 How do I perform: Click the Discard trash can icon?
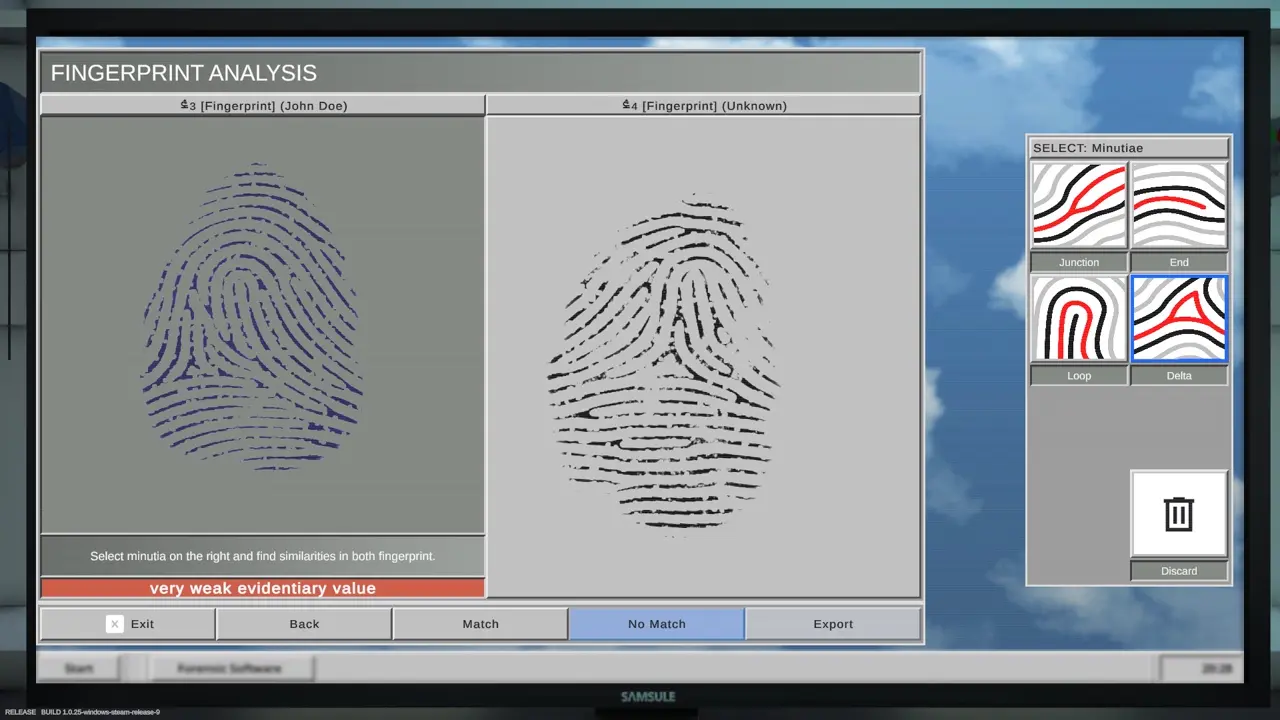(1179, 514)
